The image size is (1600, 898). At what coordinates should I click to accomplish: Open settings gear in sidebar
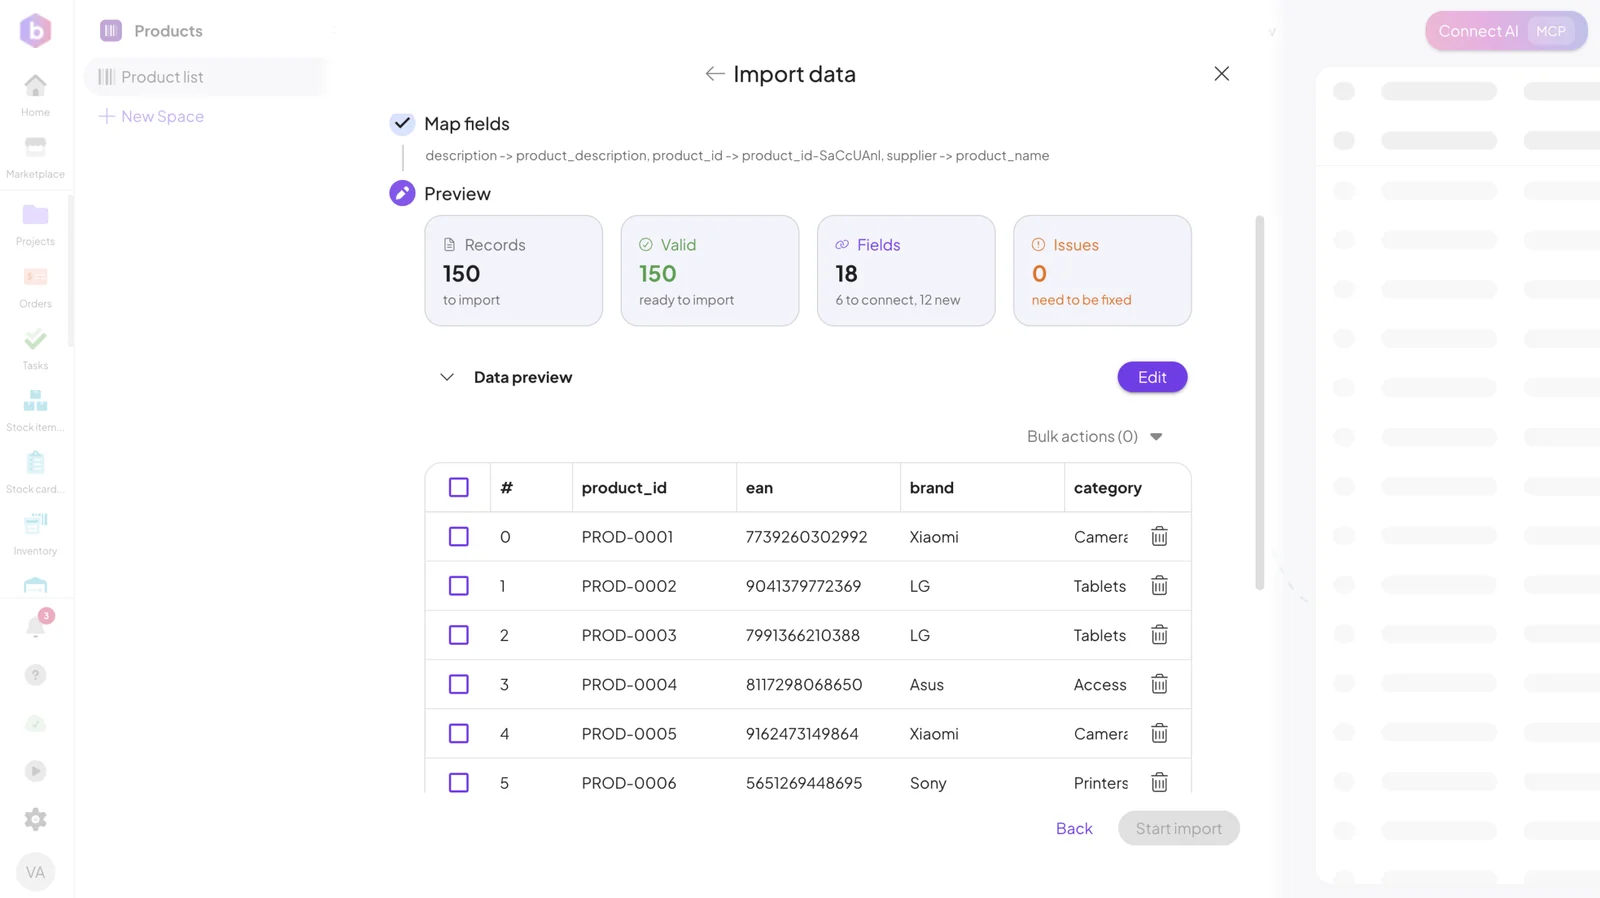[x=35, y=820]
